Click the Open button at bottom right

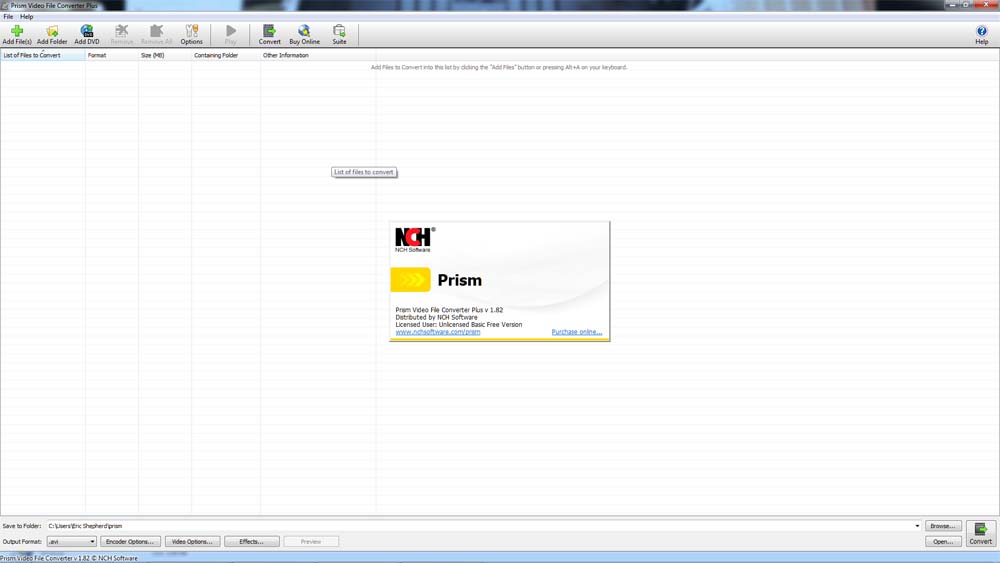(x=943, y=541)
